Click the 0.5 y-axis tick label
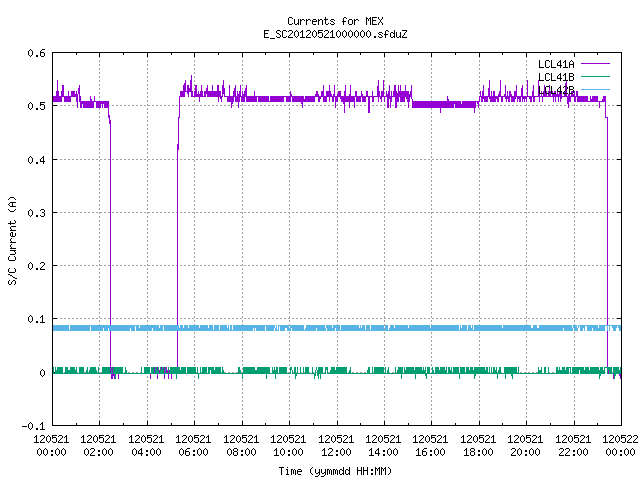 point(36,106)
